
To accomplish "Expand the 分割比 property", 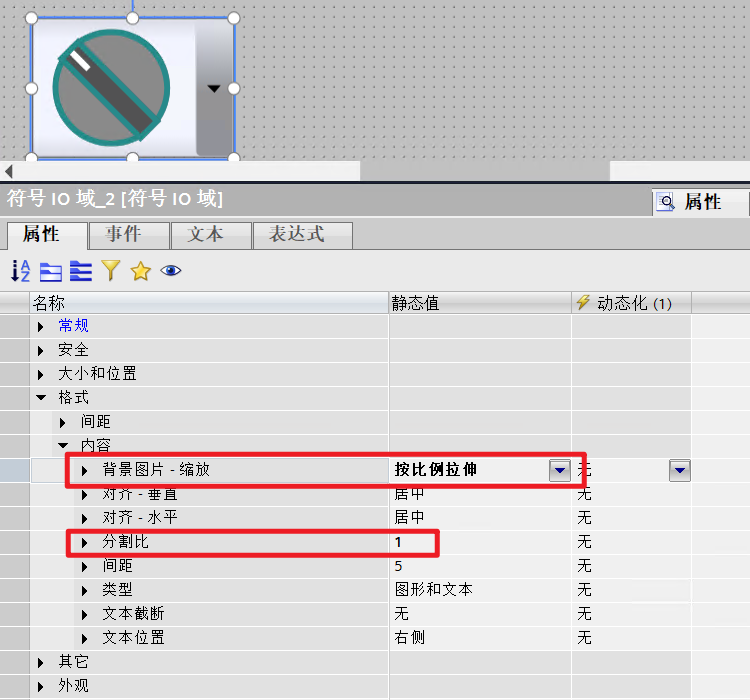I will coord(85,543).
